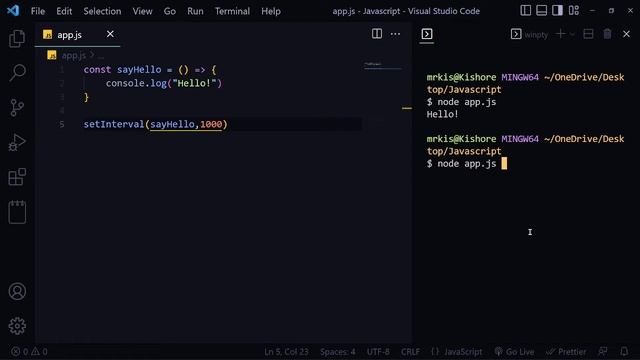
Task: Show errors and warnings in status bar
Action: coord(29,351)
